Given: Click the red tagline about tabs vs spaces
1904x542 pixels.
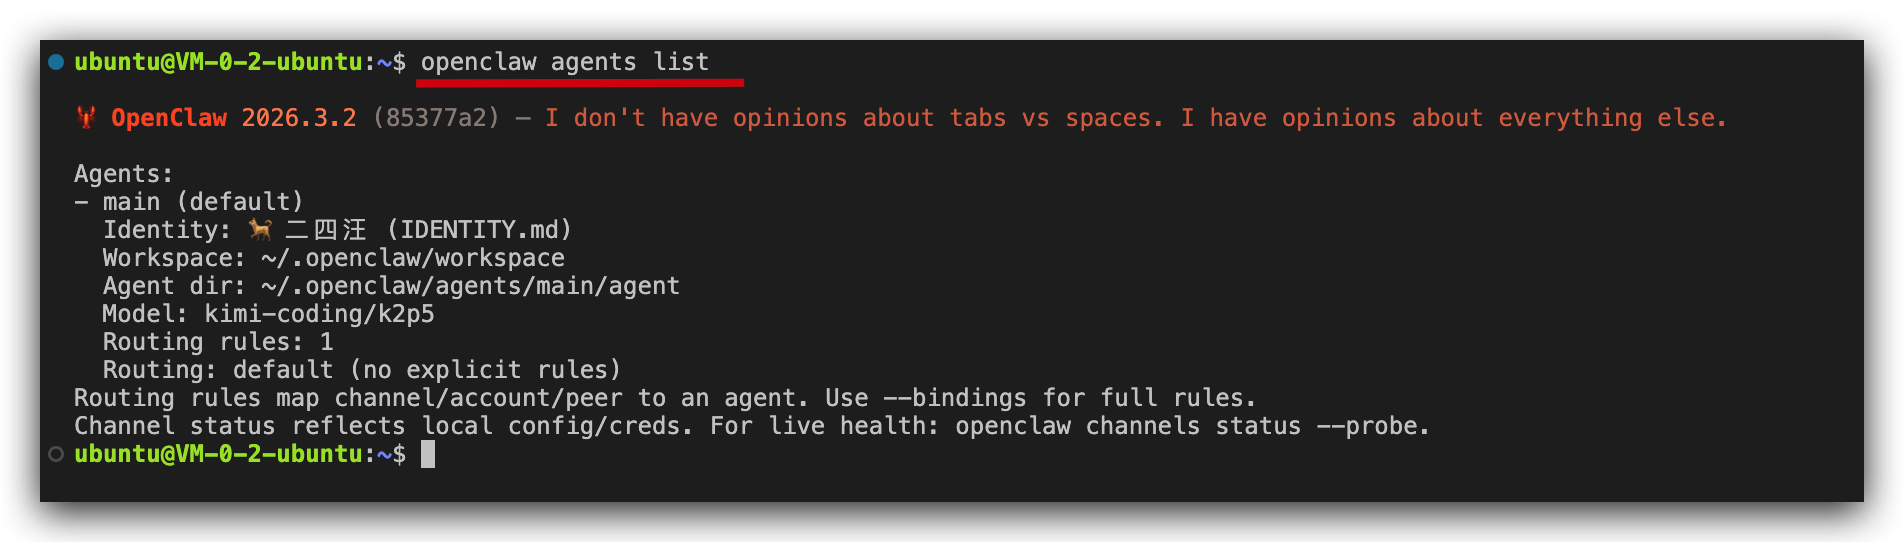Looking at the screenshot, I should (x=1135, y=118).
